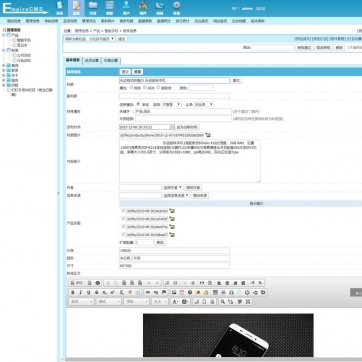
Task: Open the template (模板) header icon
Action: pos(110,8)
